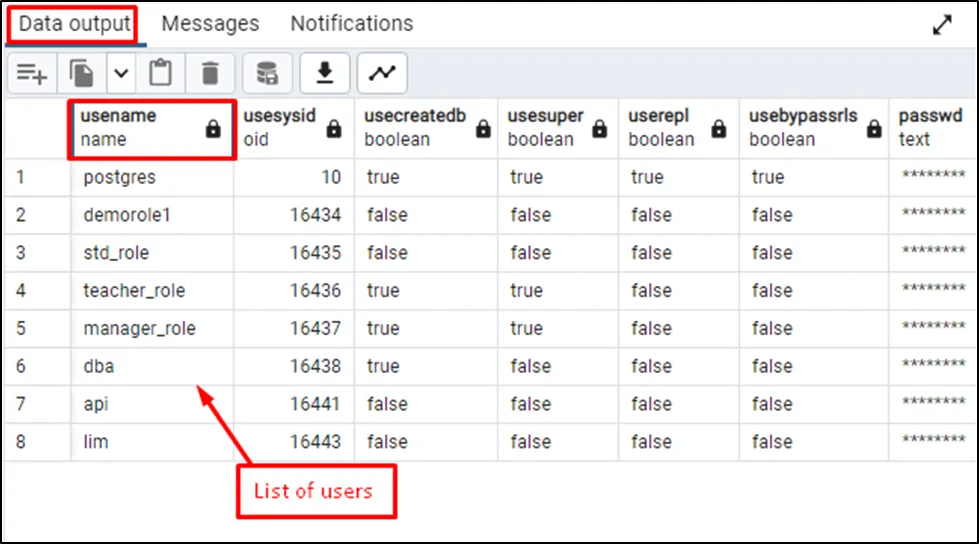Click the teacher_role cell
Image resolution: width=979 pixels, height=544 pixels.
tap(134, 291)
